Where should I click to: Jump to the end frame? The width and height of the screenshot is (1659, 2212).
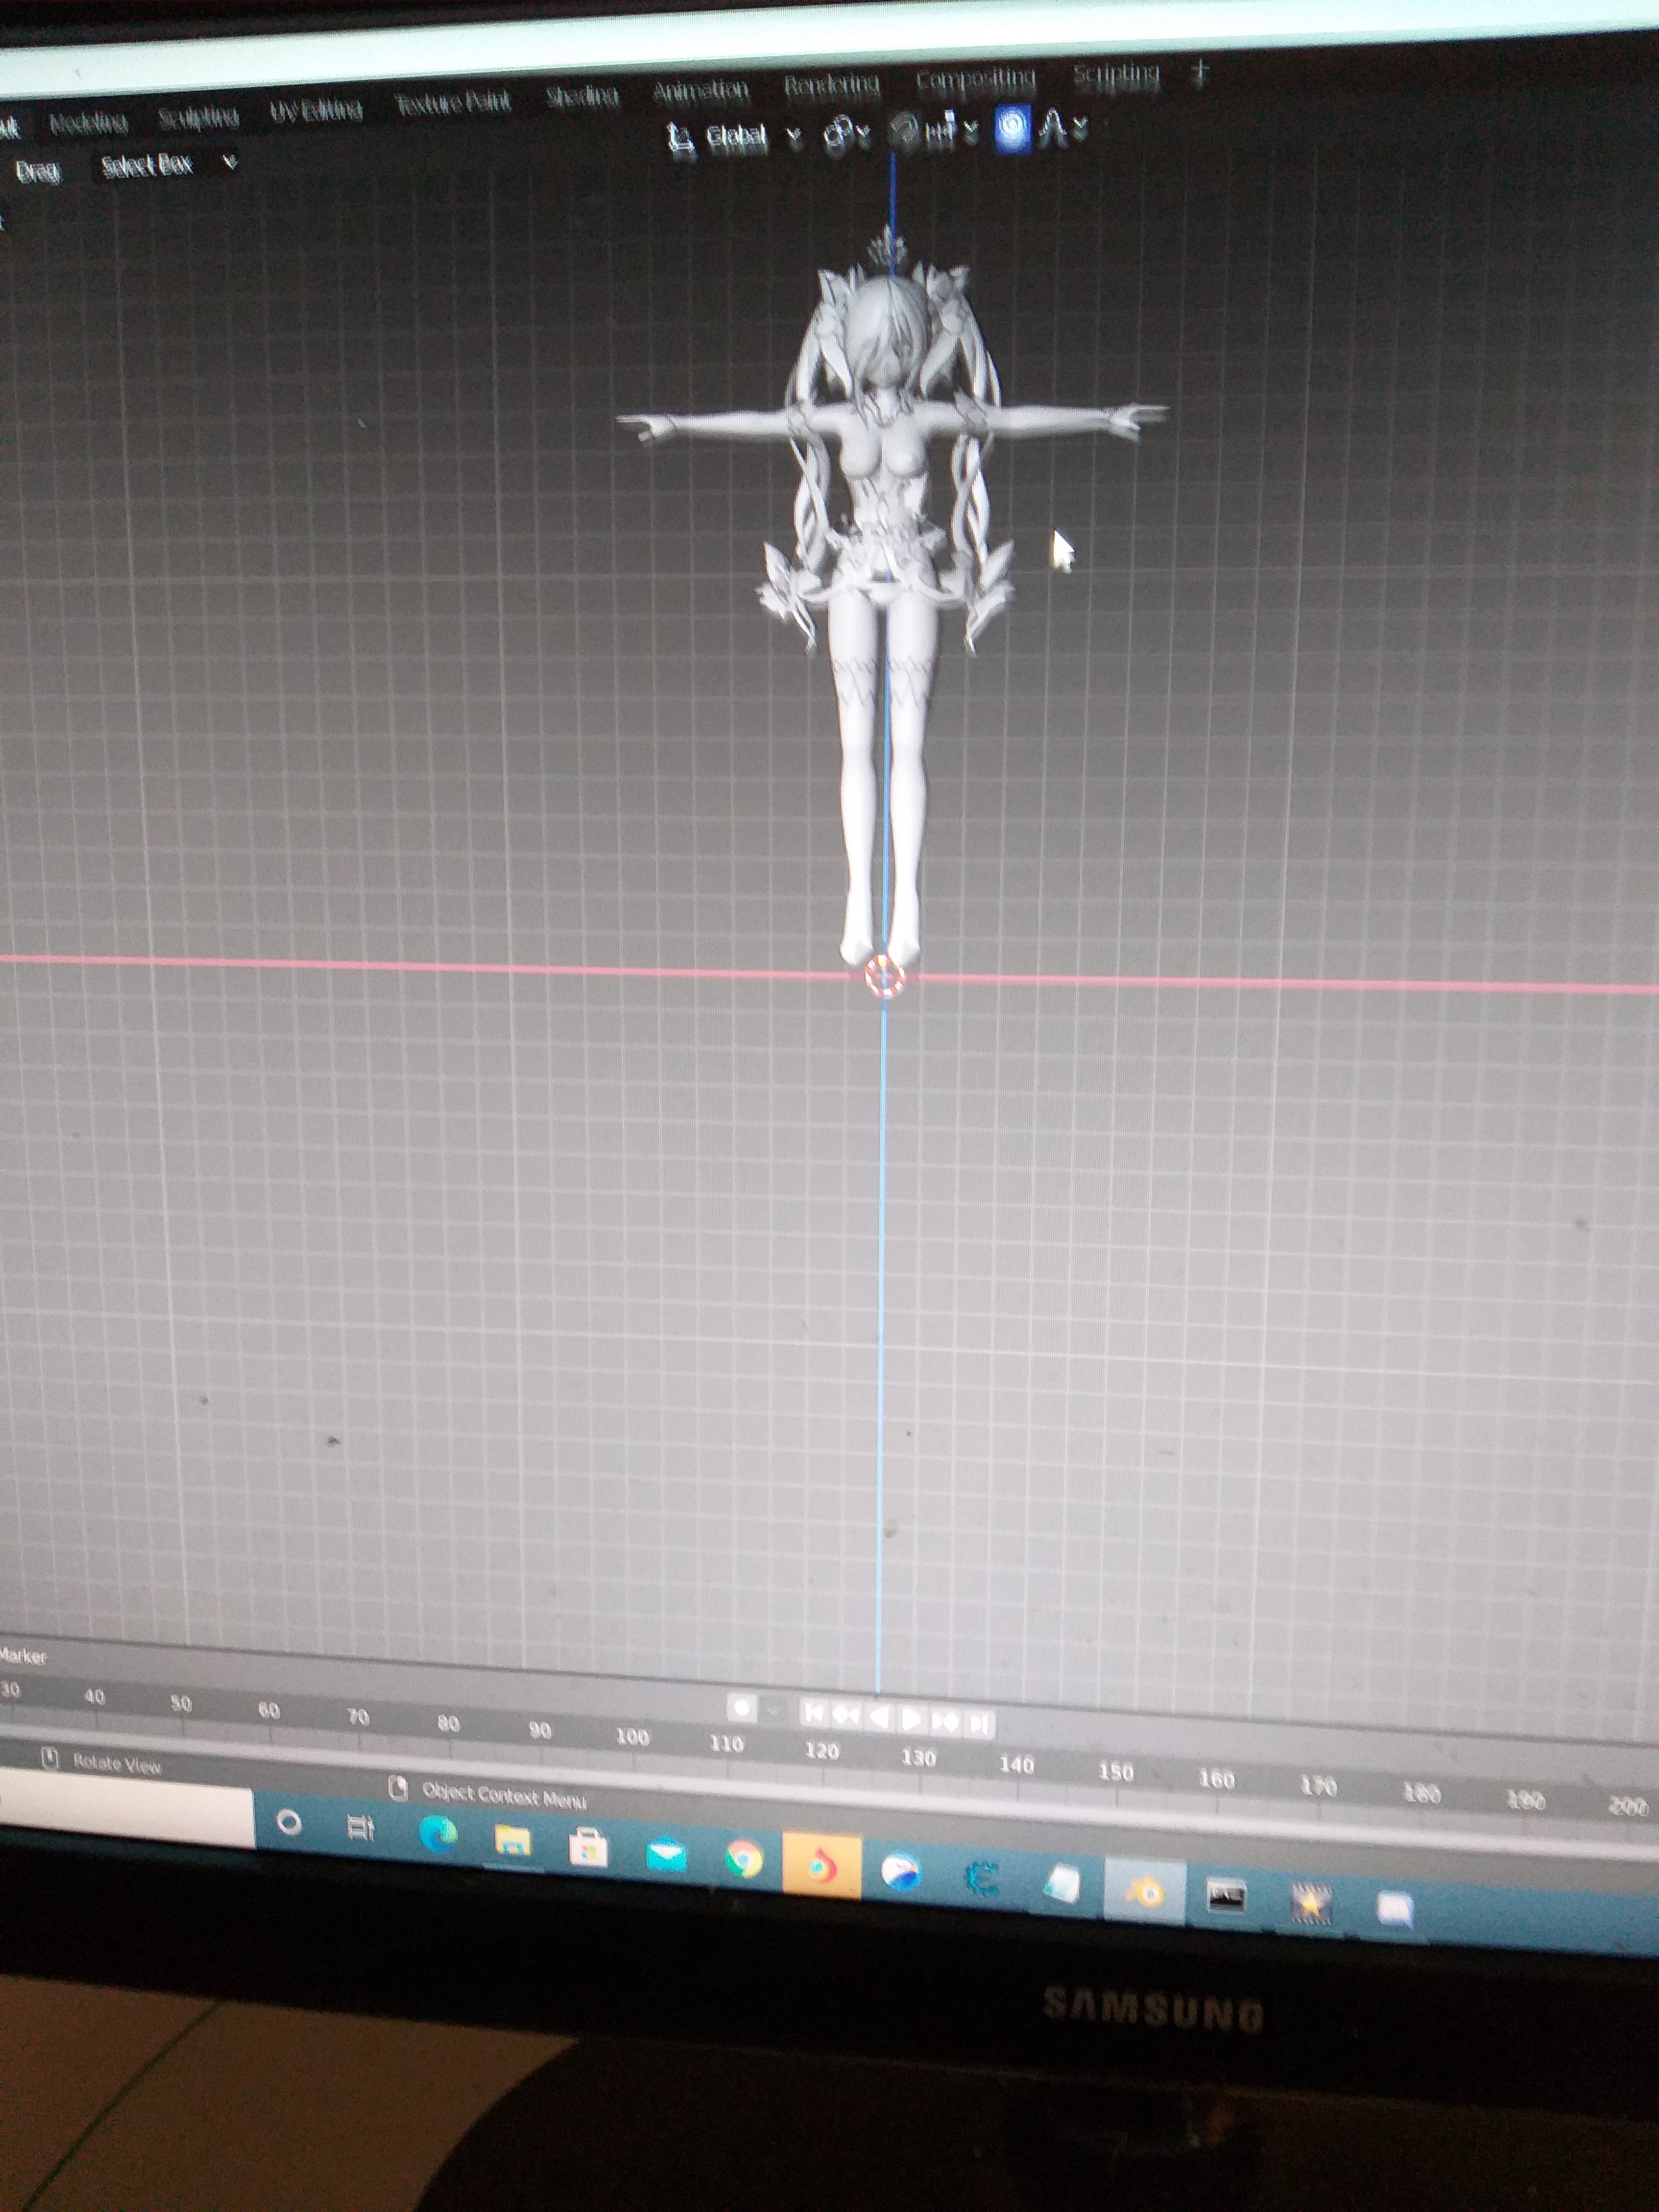(x=979, y=1723)
